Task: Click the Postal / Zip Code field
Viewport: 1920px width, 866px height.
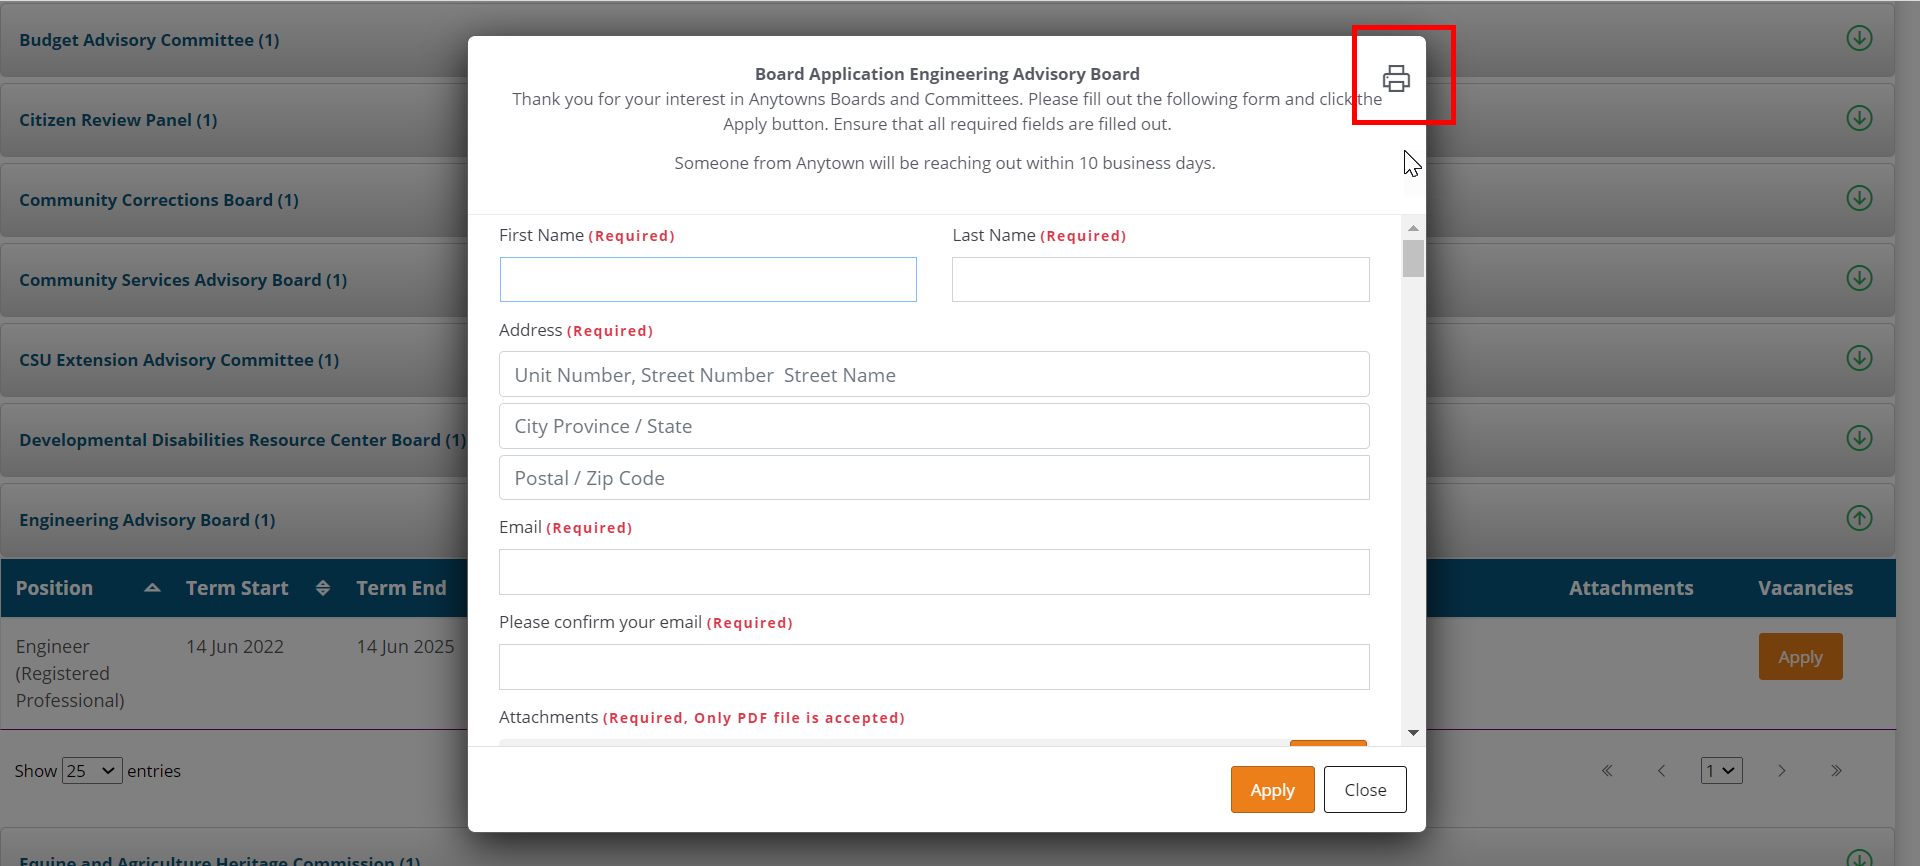Action: point(934,478)
